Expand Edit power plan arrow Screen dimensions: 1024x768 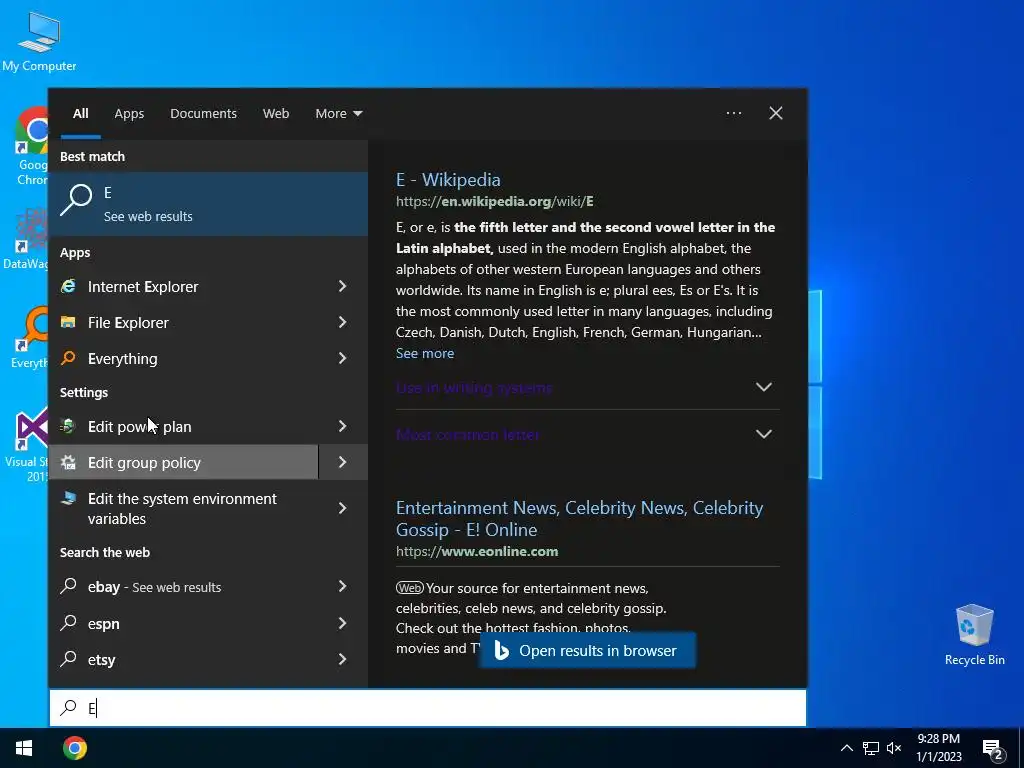(x=342, y=426)
